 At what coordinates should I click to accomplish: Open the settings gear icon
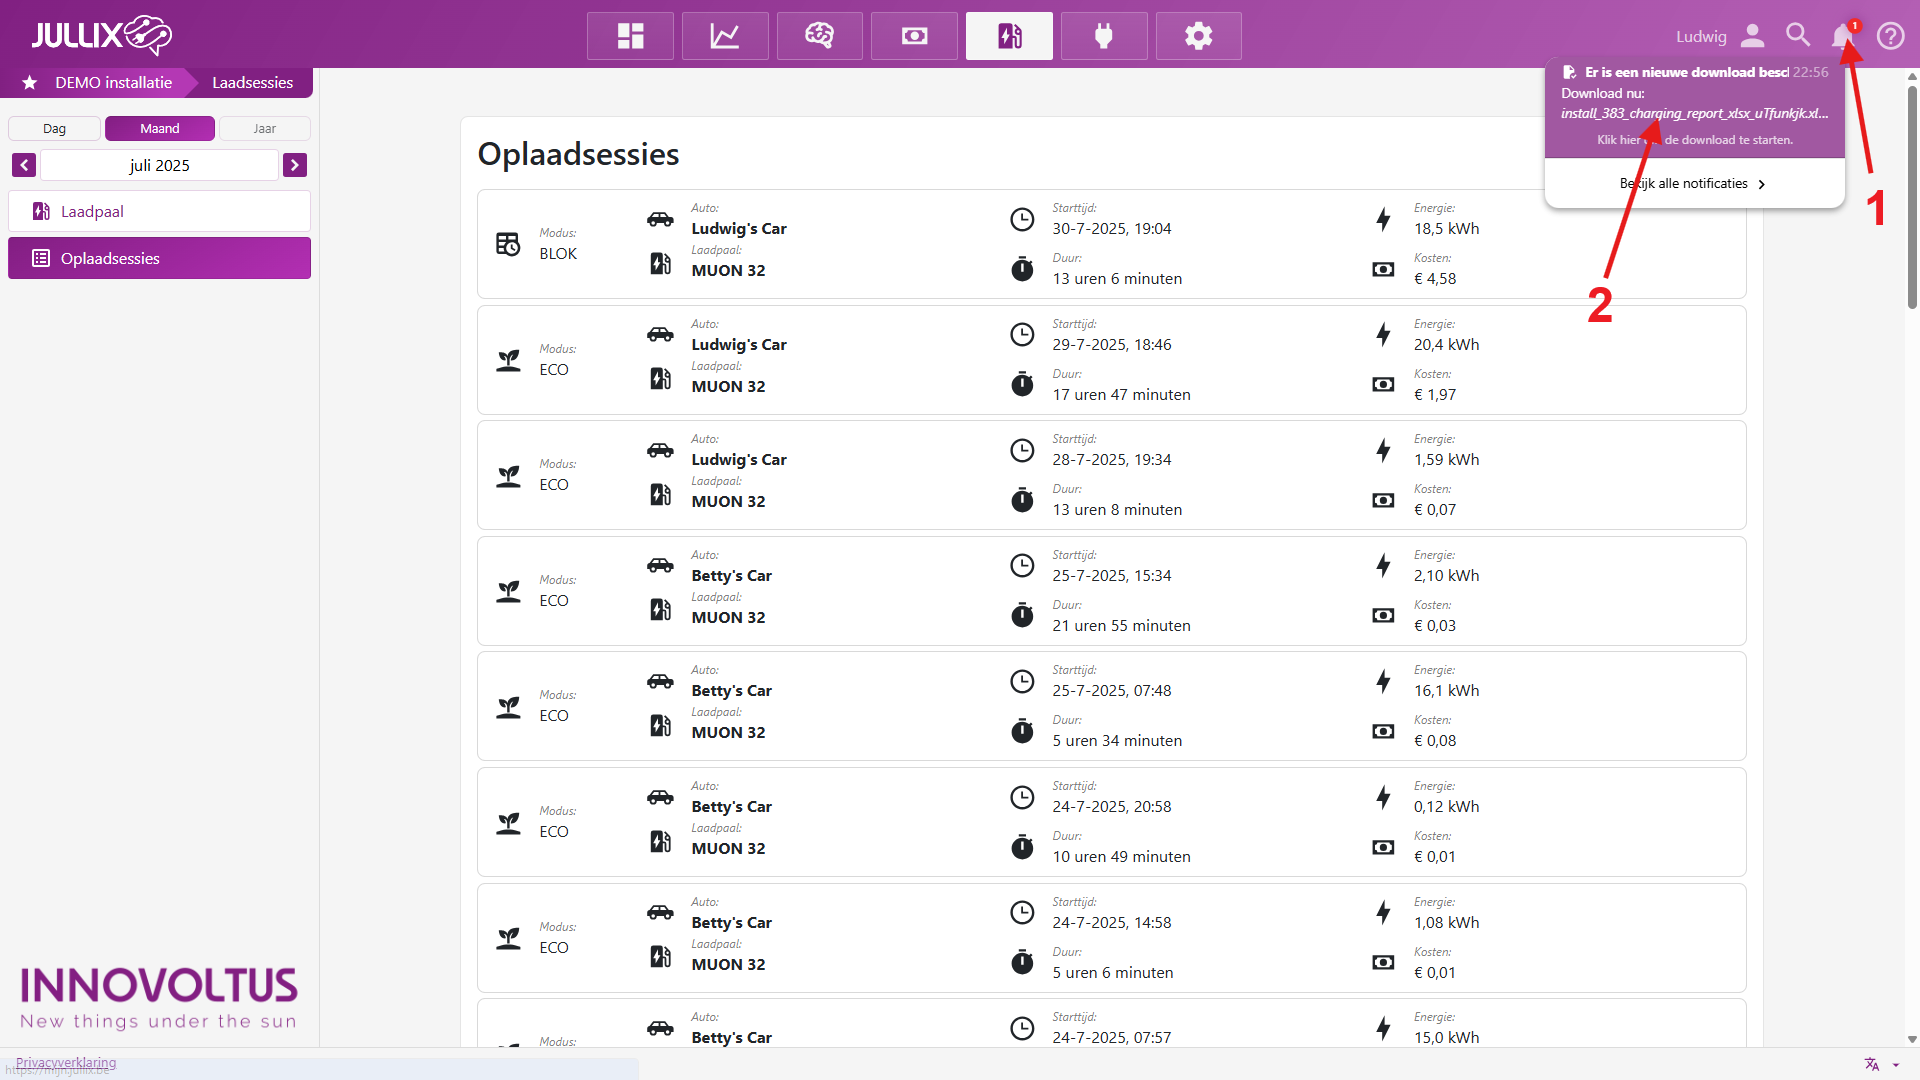tap(1198, 36)
